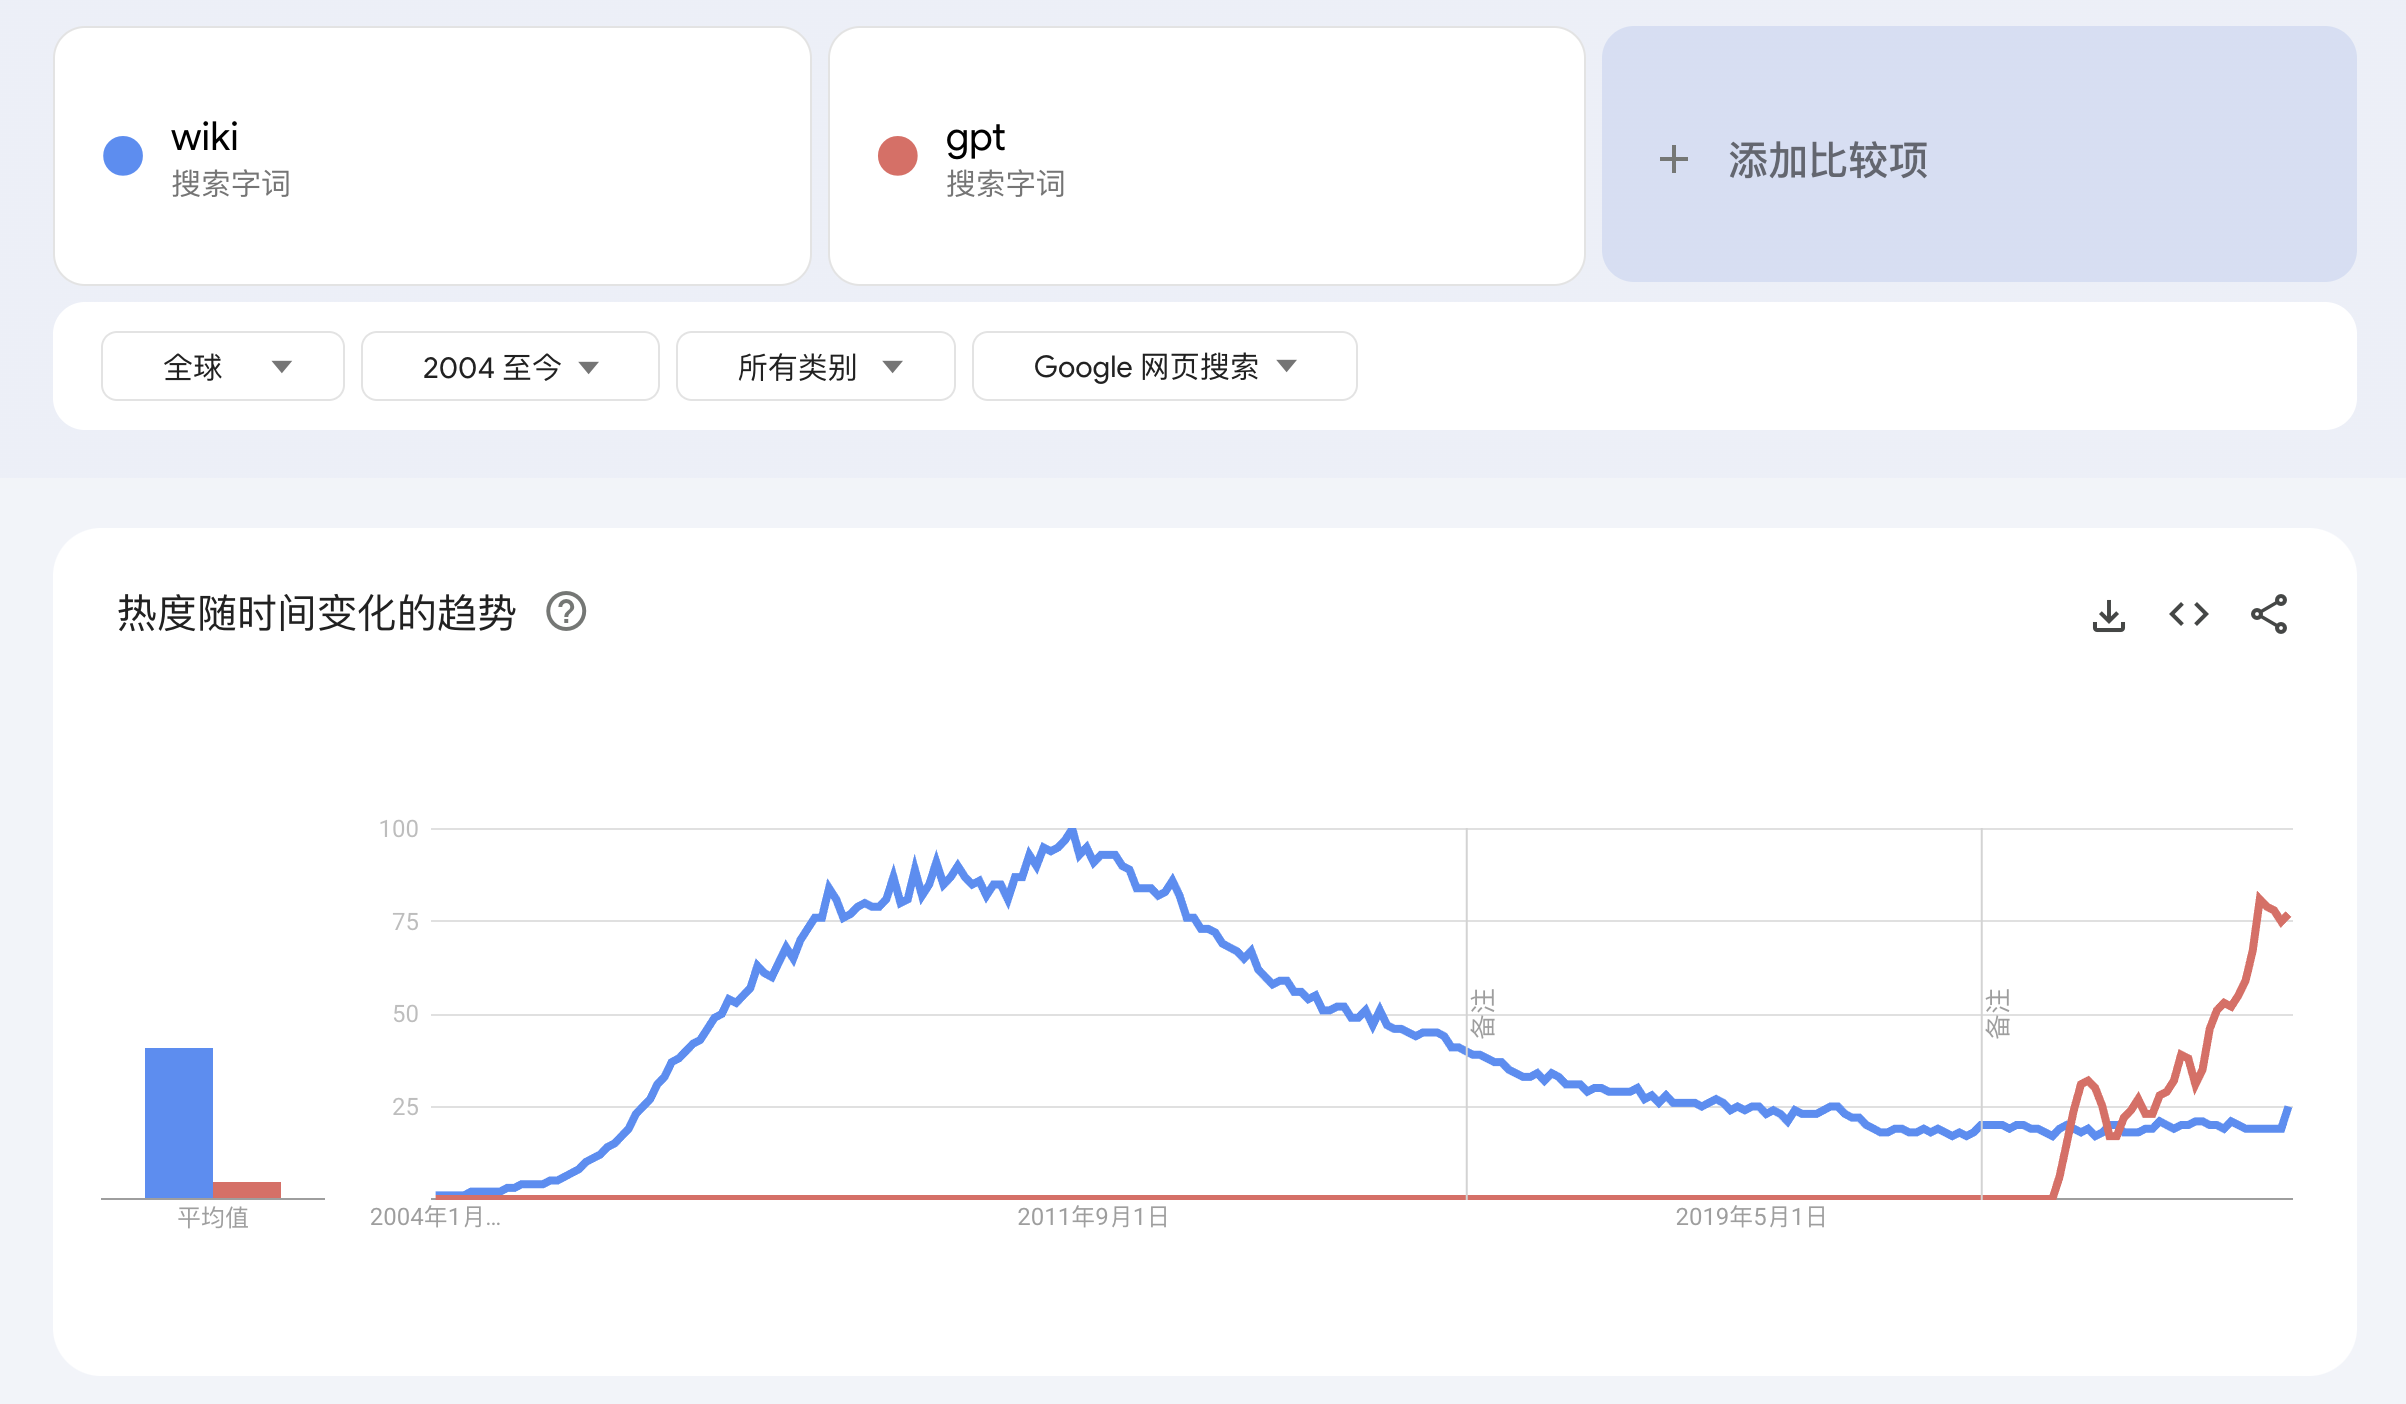Viewport: 2406px width, 1404px height.
Task: Click the red gpt line peak near 2024
Action: point(2260,898)
